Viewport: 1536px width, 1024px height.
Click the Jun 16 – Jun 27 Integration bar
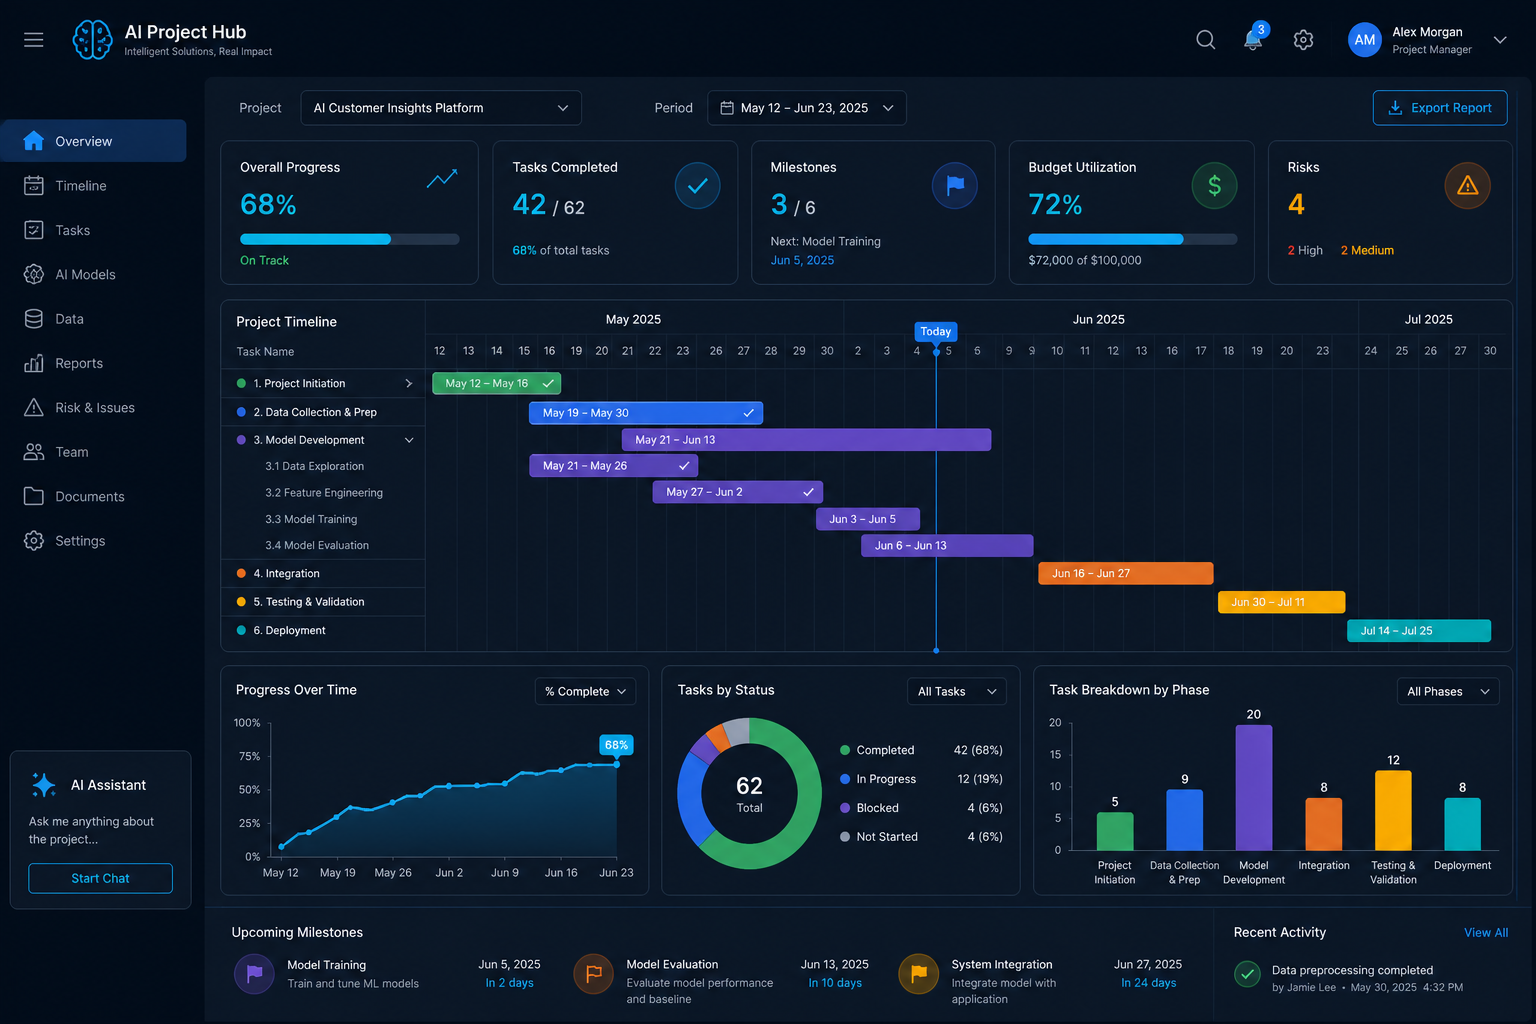pos(1126,573)
